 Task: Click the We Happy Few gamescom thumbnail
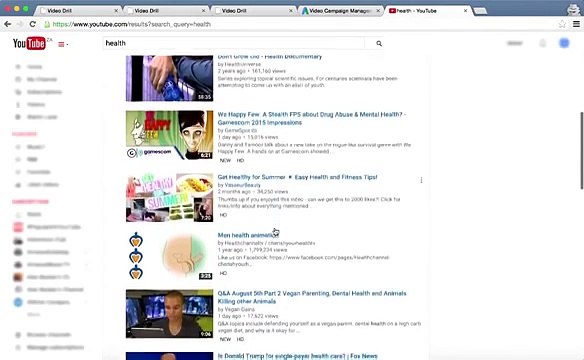[169, 135]
